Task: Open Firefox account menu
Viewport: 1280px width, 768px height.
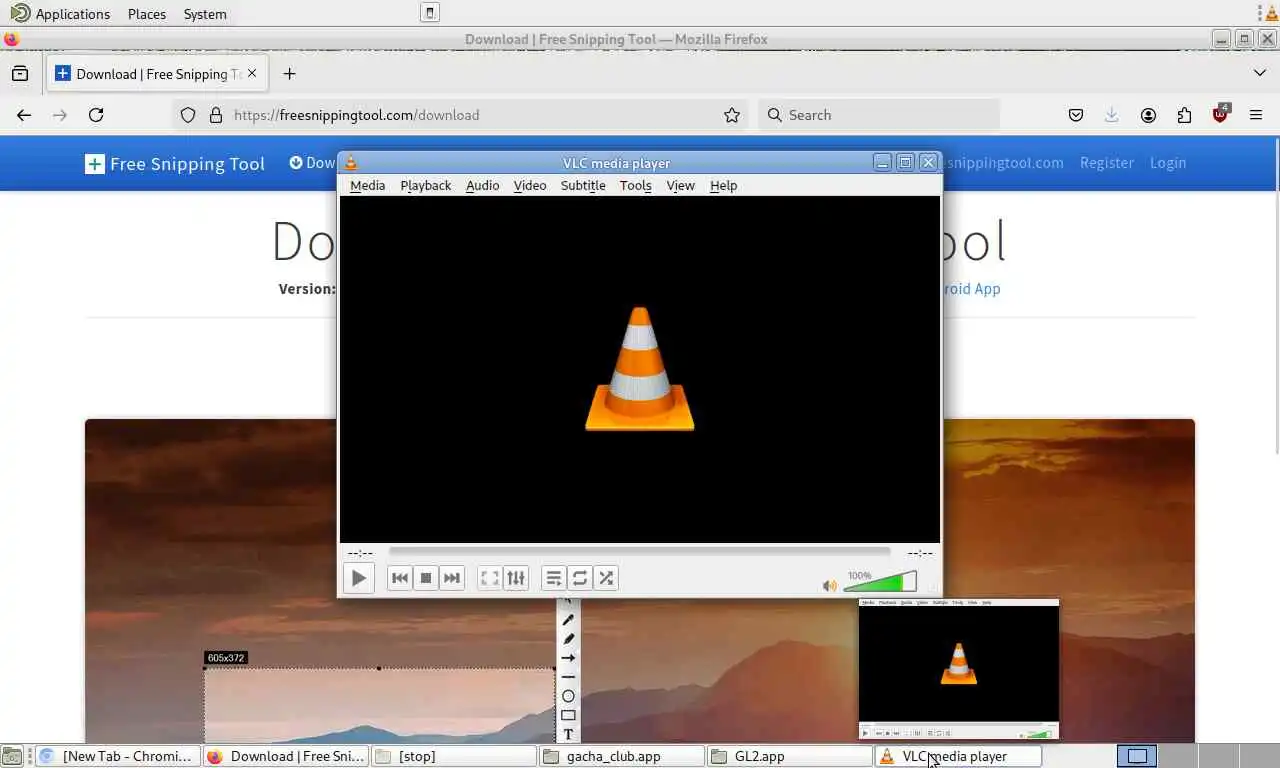Action: (x=1148, y=115)
